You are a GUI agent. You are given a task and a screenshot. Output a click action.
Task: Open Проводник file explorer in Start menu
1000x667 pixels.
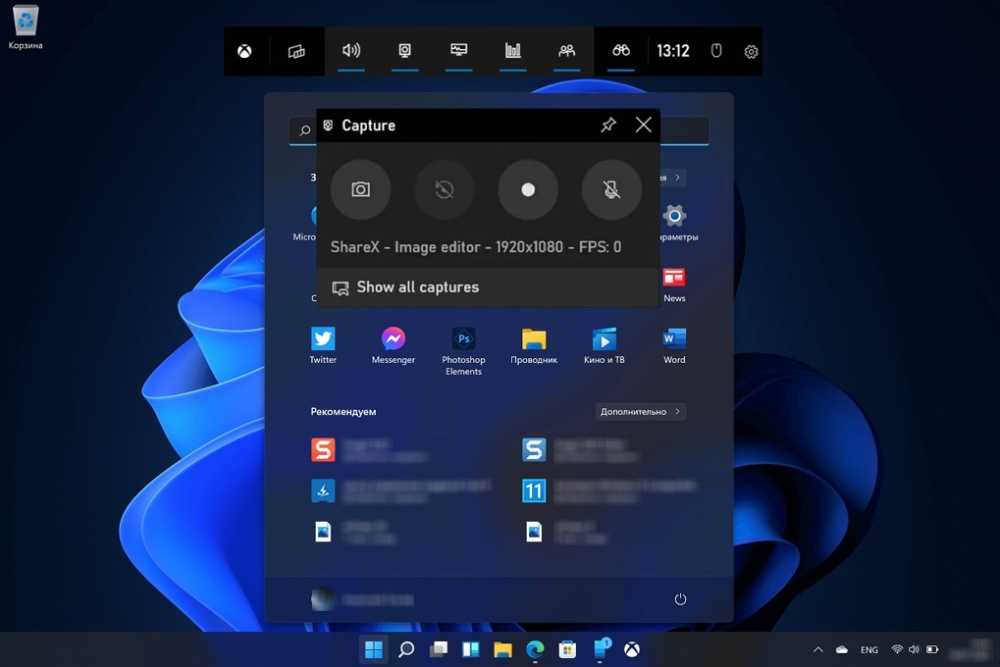[534, 346]
